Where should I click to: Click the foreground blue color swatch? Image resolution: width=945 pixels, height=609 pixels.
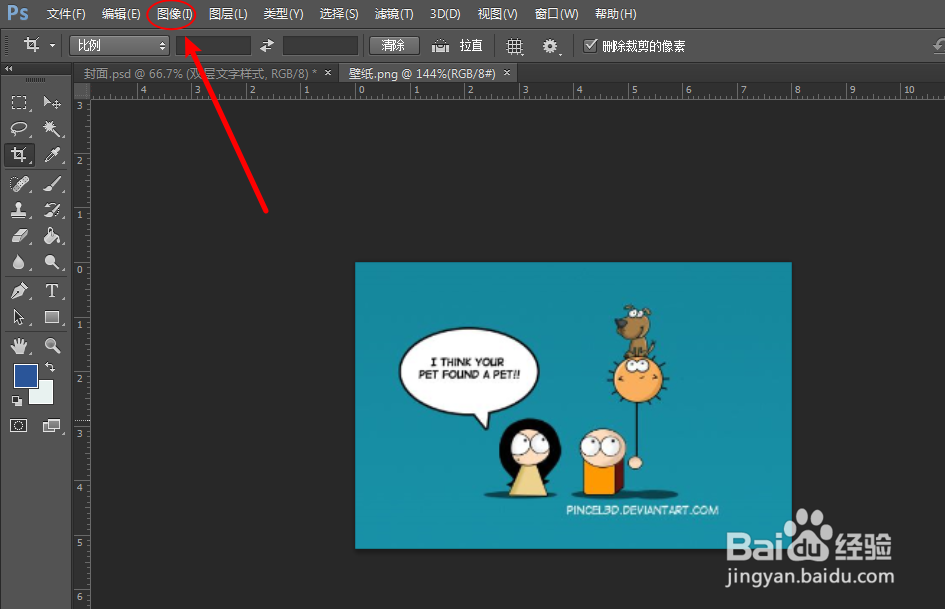pos(25,376)
